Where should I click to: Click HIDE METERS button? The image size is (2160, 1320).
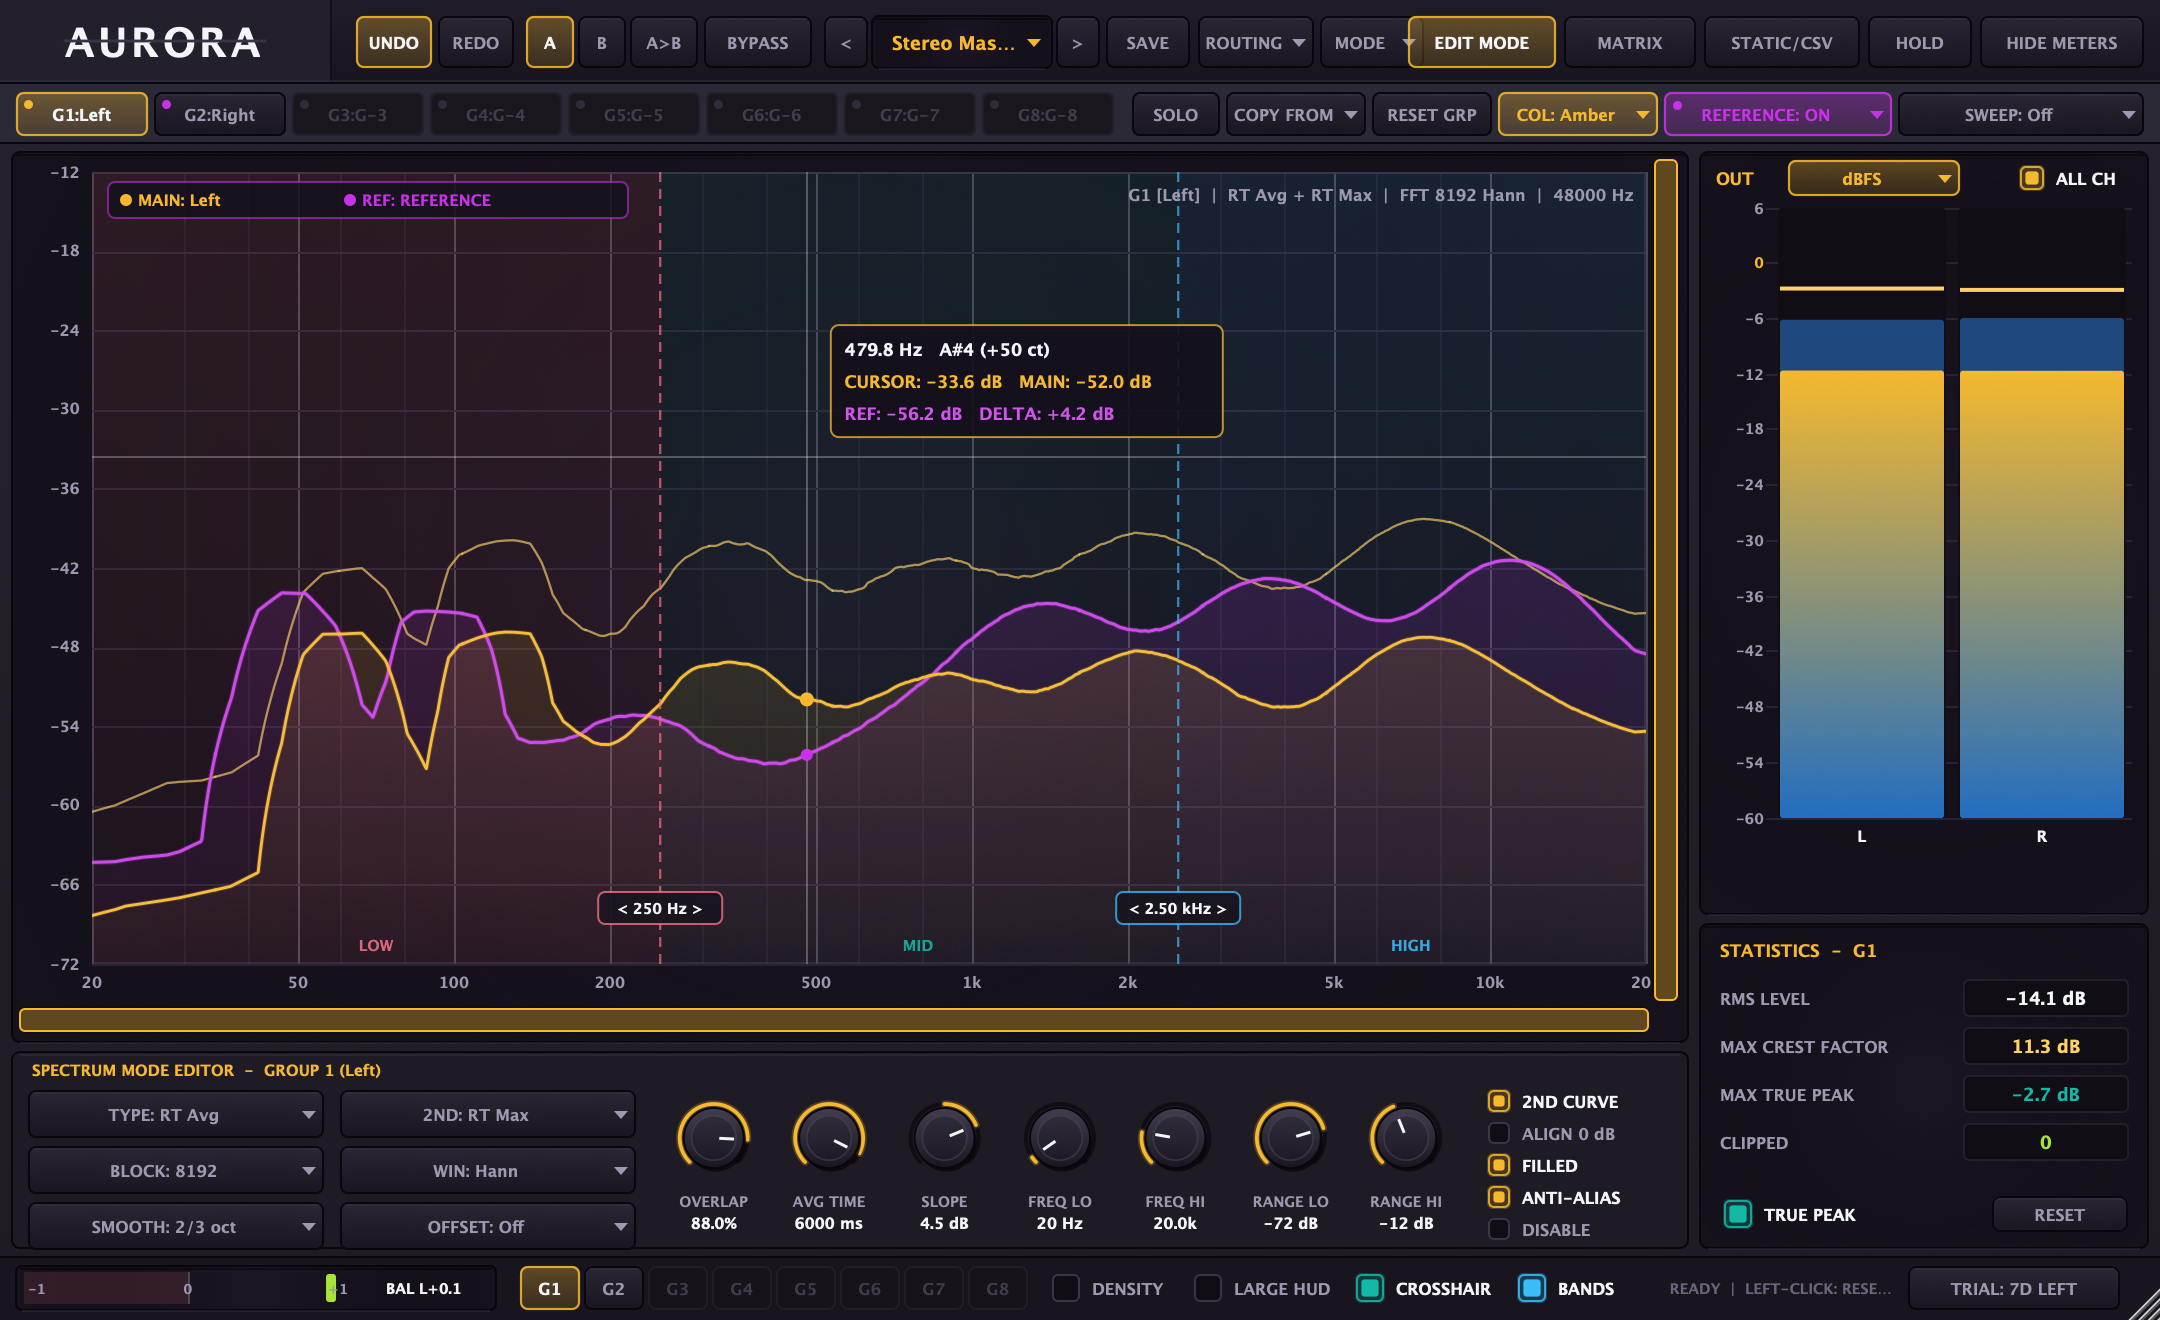pyautogui.click(x=2062, y=43)
